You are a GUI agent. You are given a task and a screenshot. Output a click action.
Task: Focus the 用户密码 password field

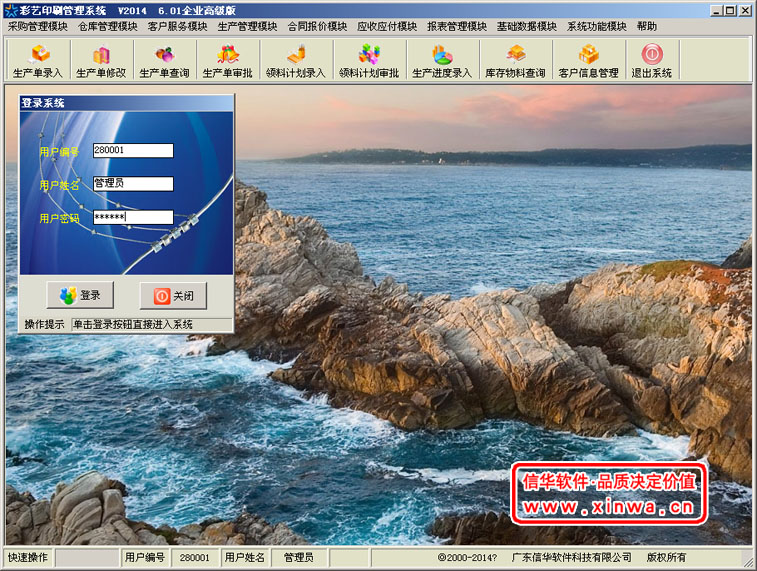(x=133, y=217)
